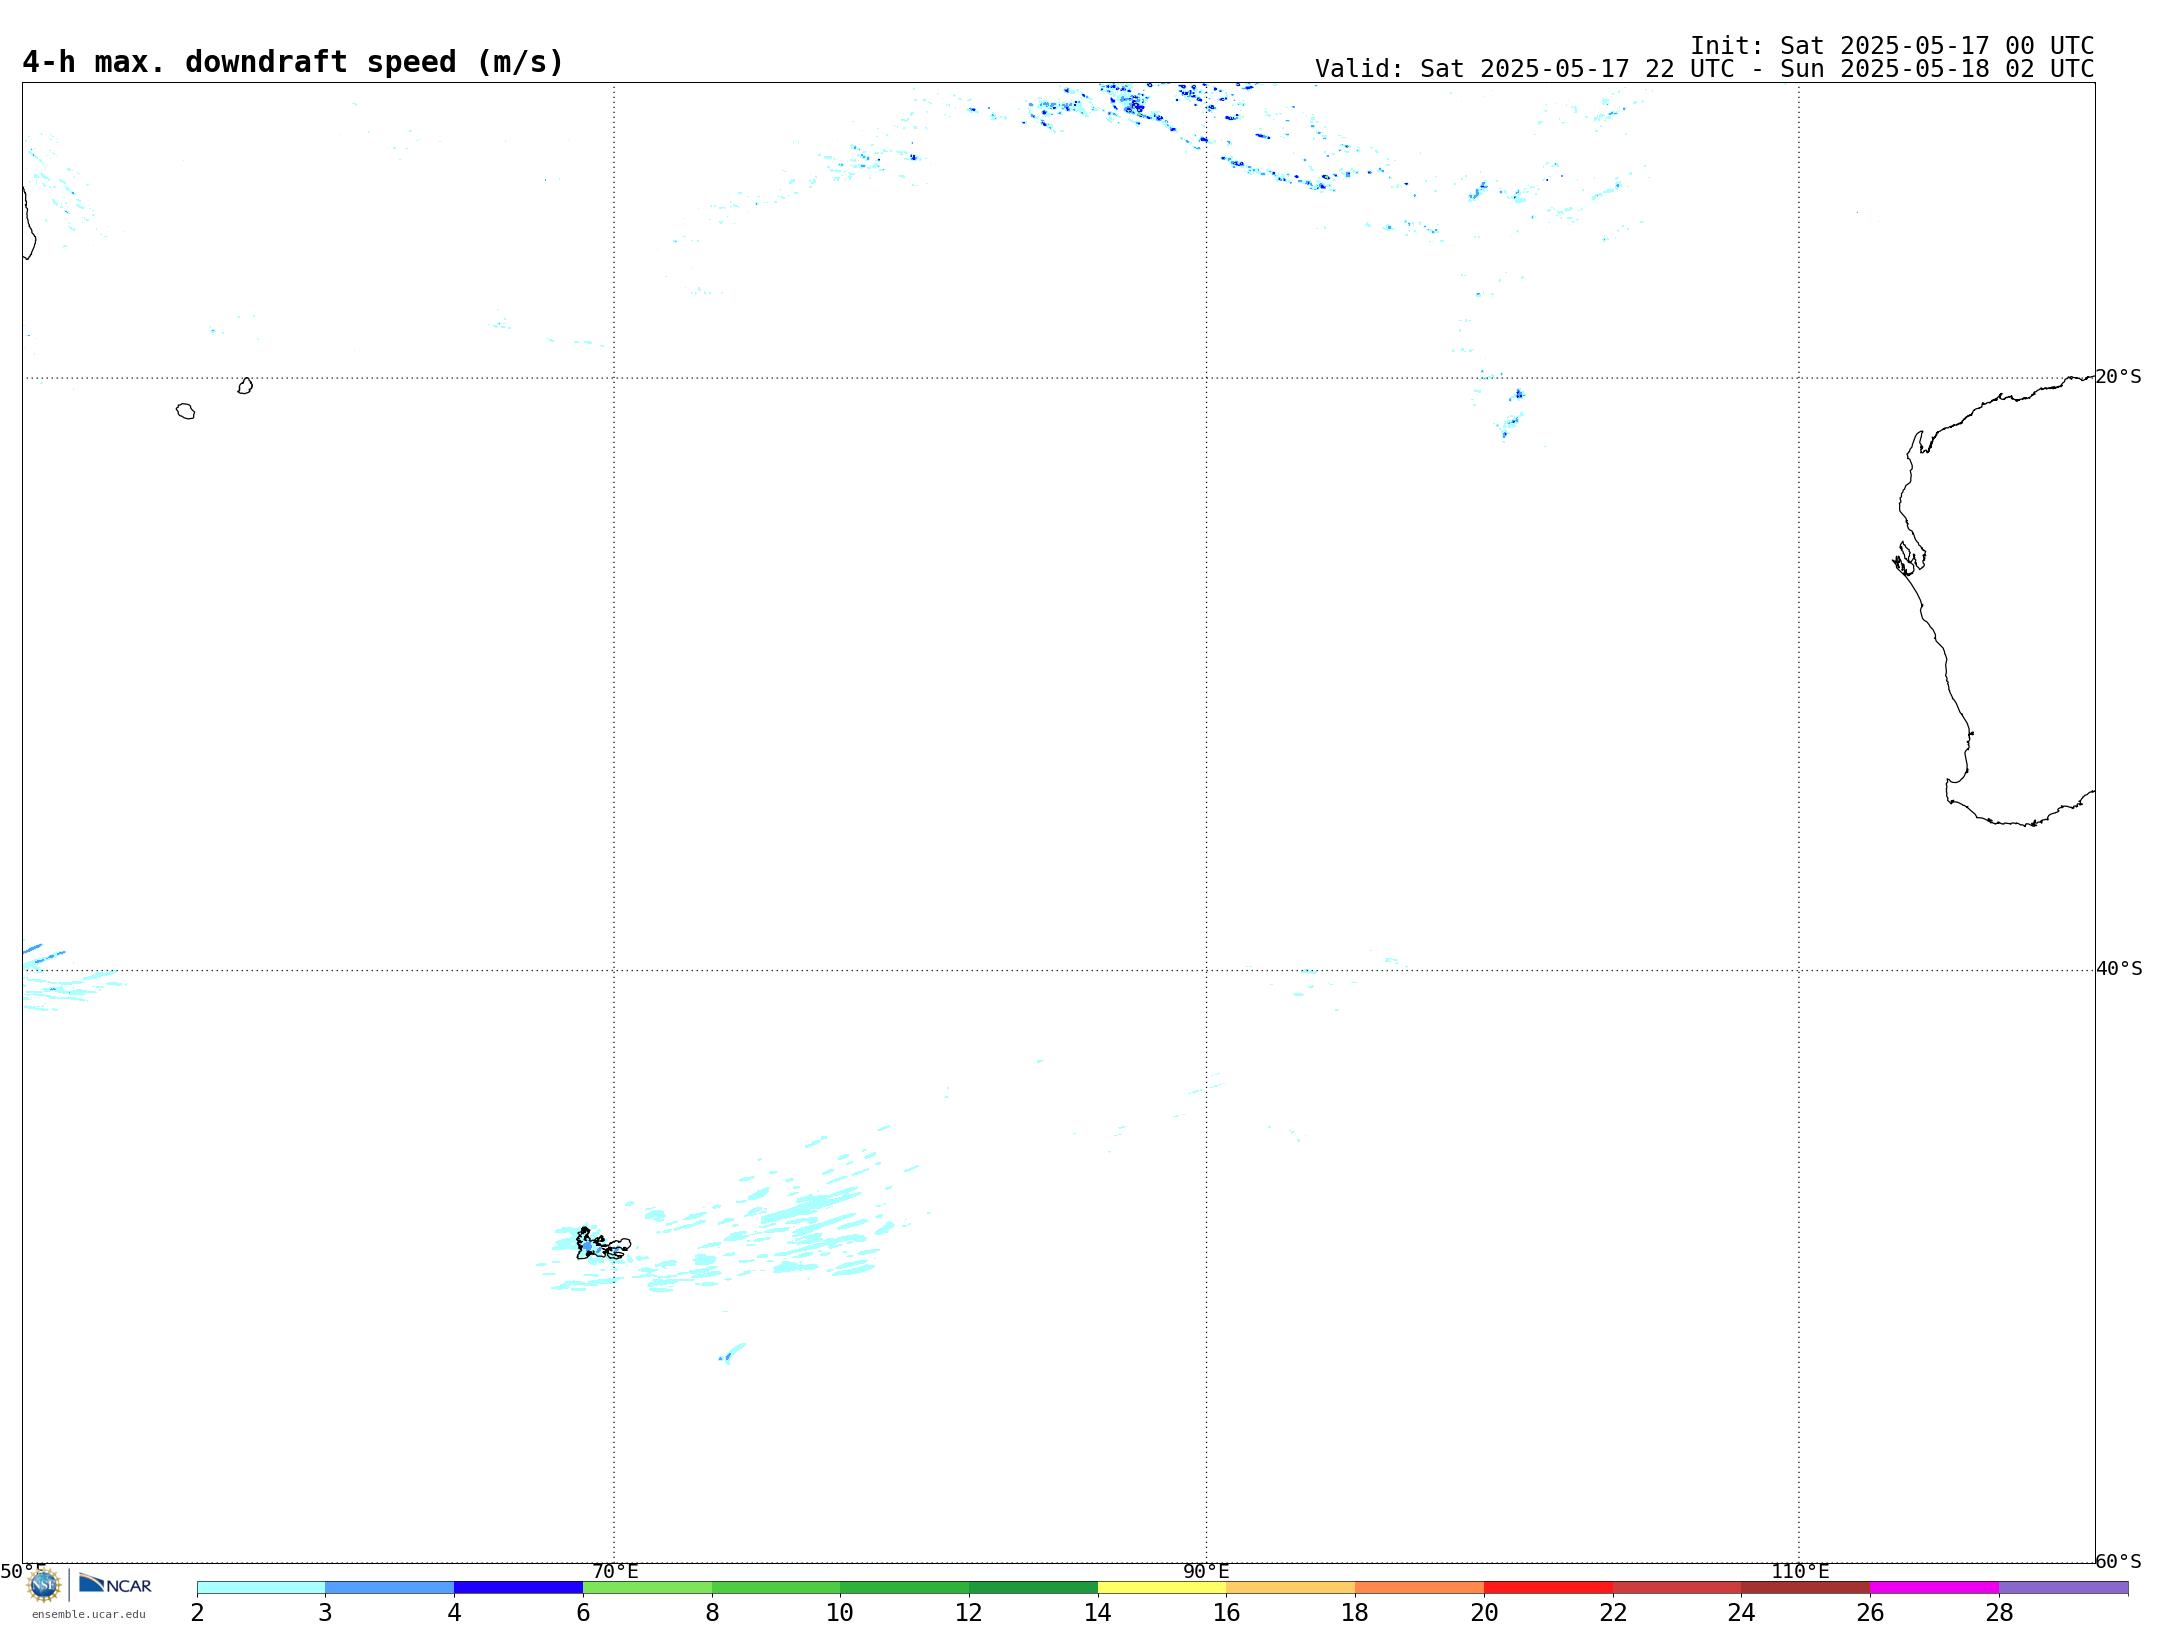Click the 90°E longitude label
The height and width of the screenshot is (1626, 2160).
point(1206,1571)
